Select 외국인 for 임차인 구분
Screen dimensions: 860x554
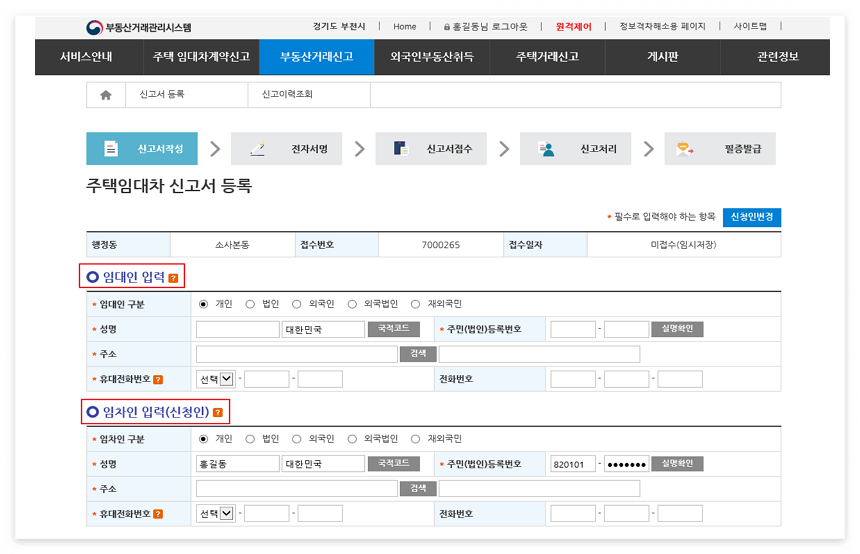pos(297,439)
